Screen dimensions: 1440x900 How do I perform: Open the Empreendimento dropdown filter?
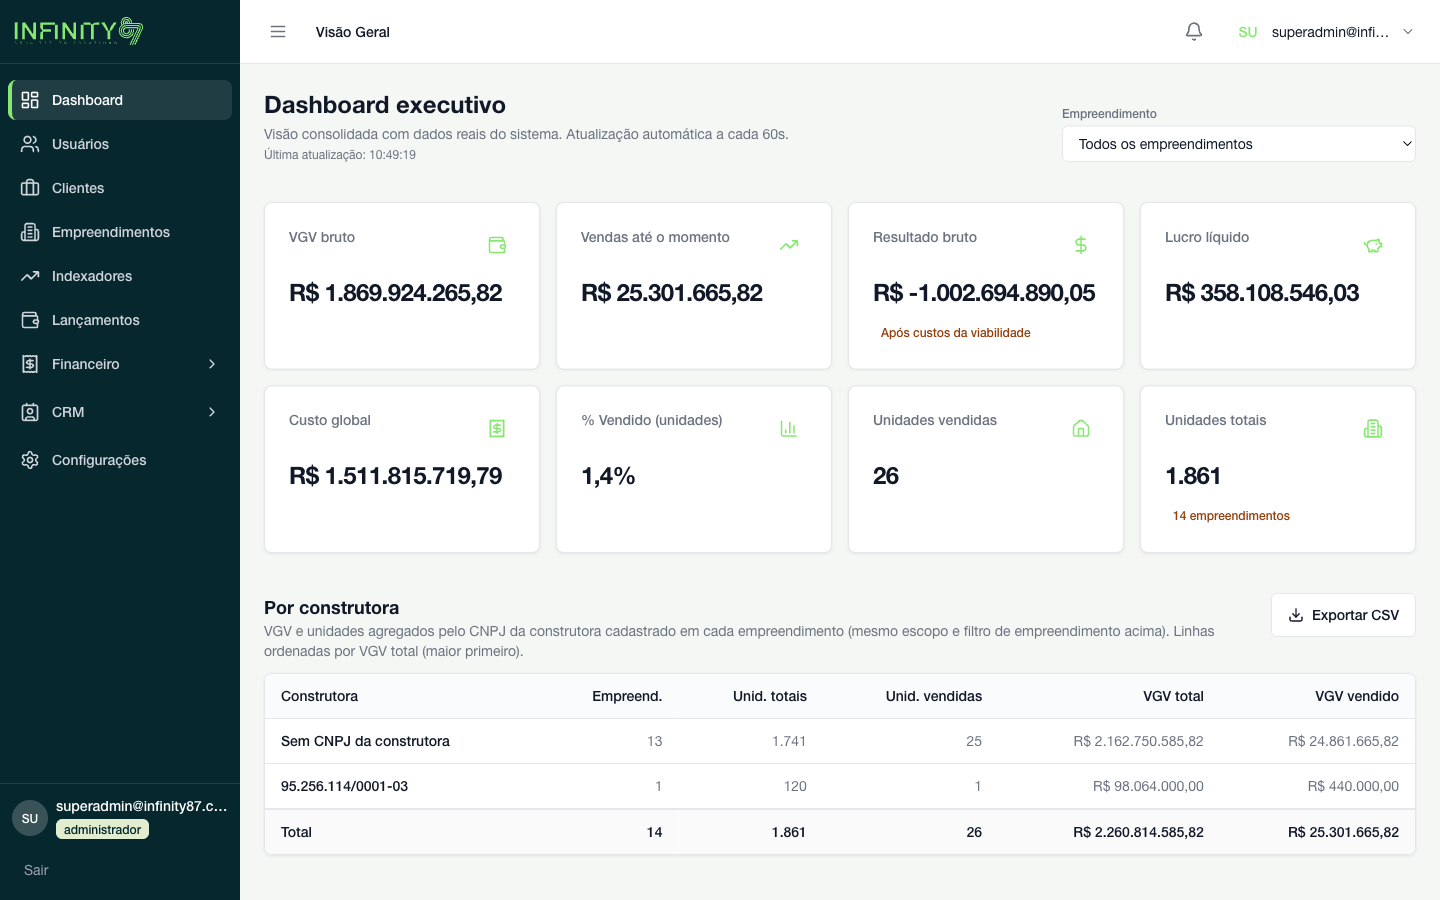(1238, 144)
